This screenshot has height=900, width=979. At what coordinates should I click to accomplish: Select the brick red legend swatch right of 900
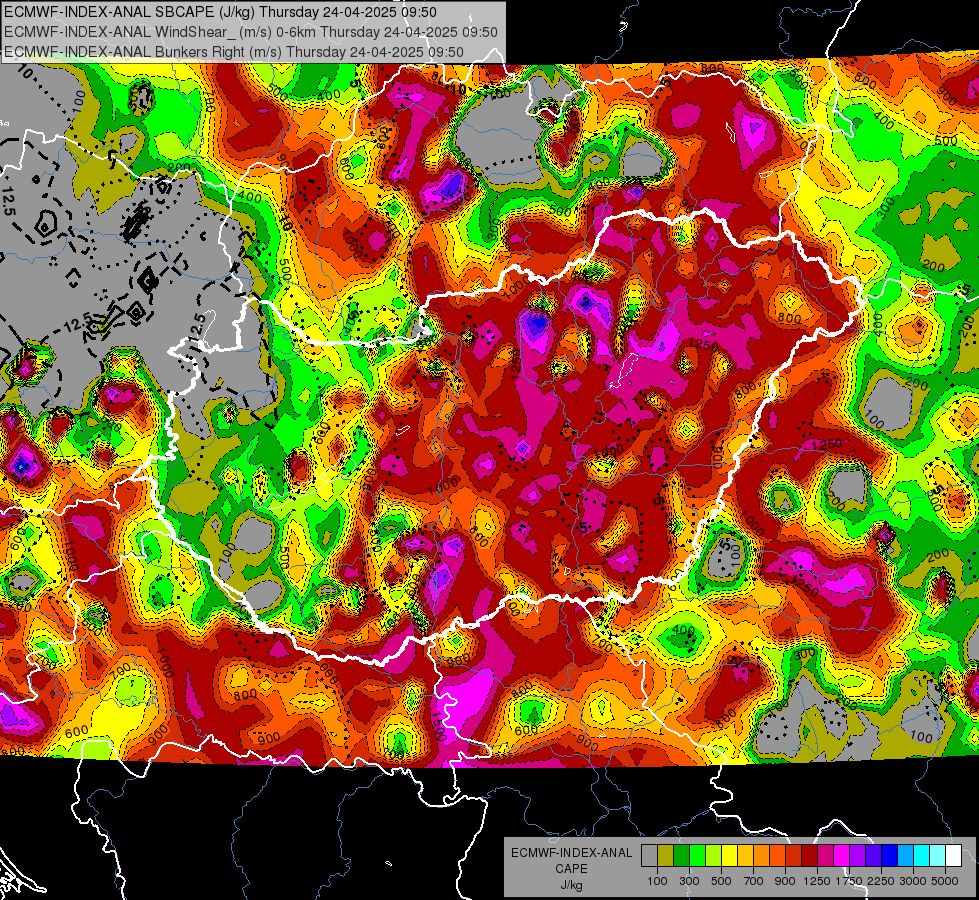[794, 855]
